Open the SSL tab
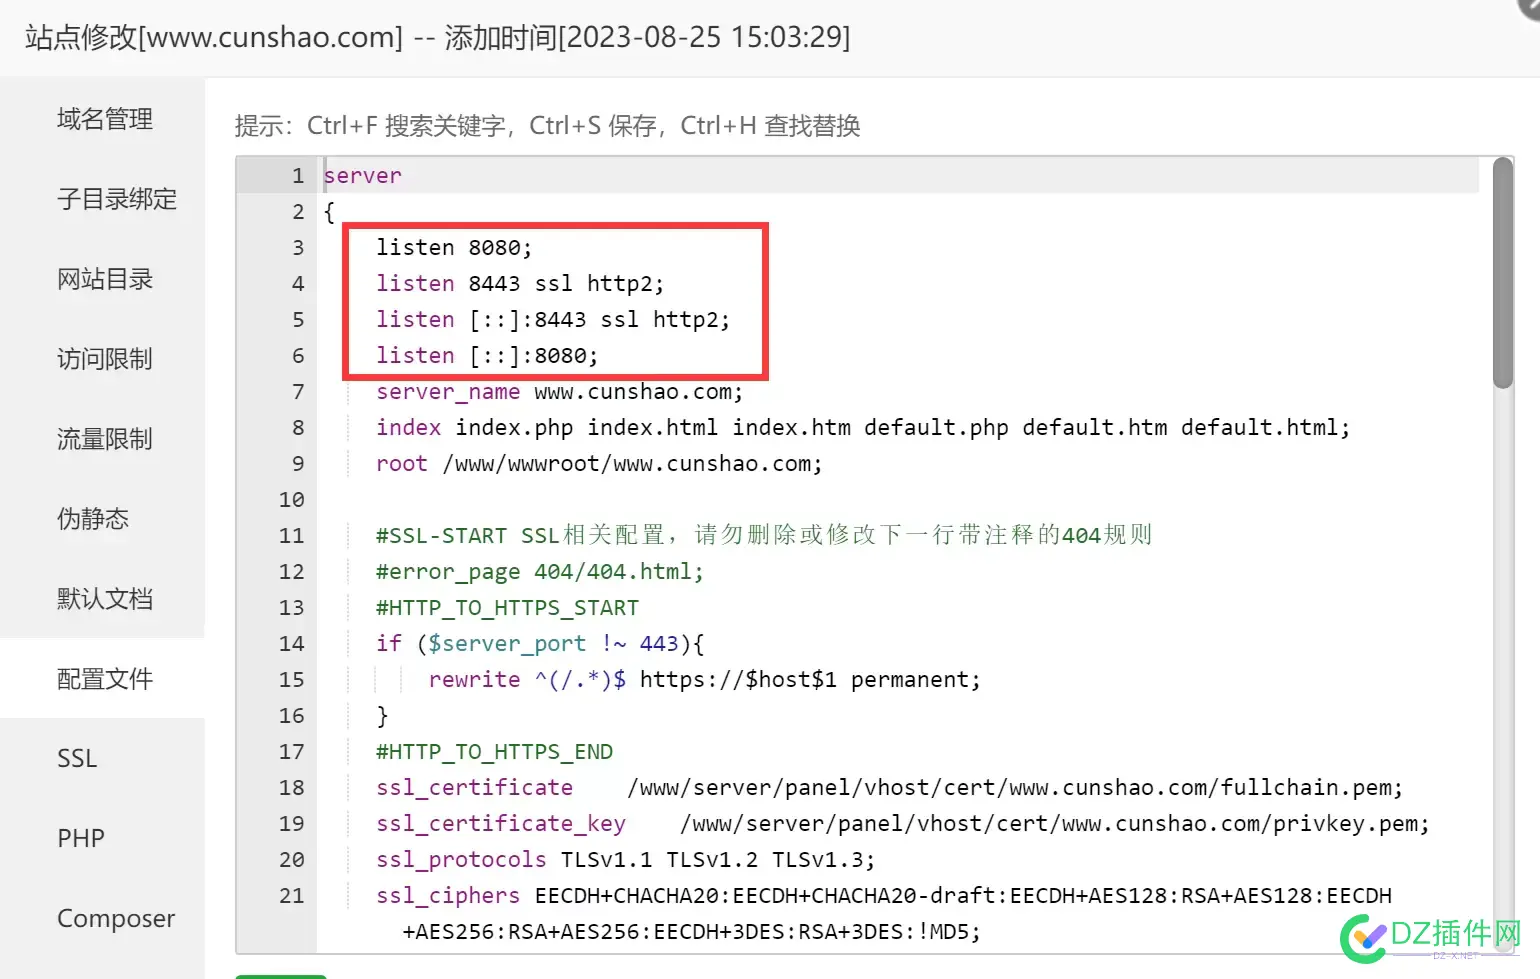 (x=77, y=758)
